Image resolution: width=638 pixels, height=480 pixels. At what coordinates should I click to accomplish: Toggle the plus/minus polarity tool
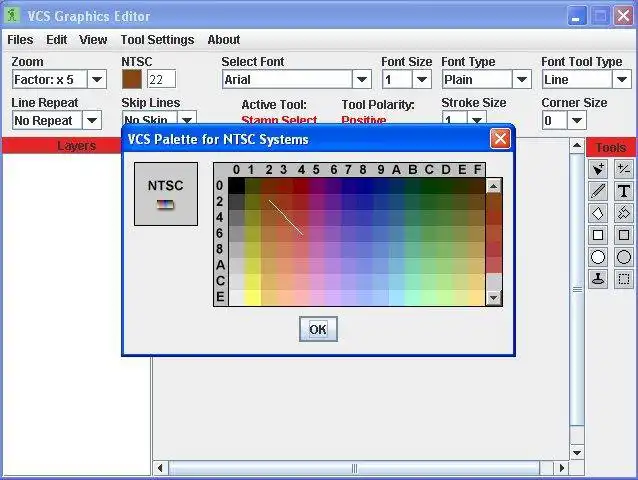(x=624, y=169)
